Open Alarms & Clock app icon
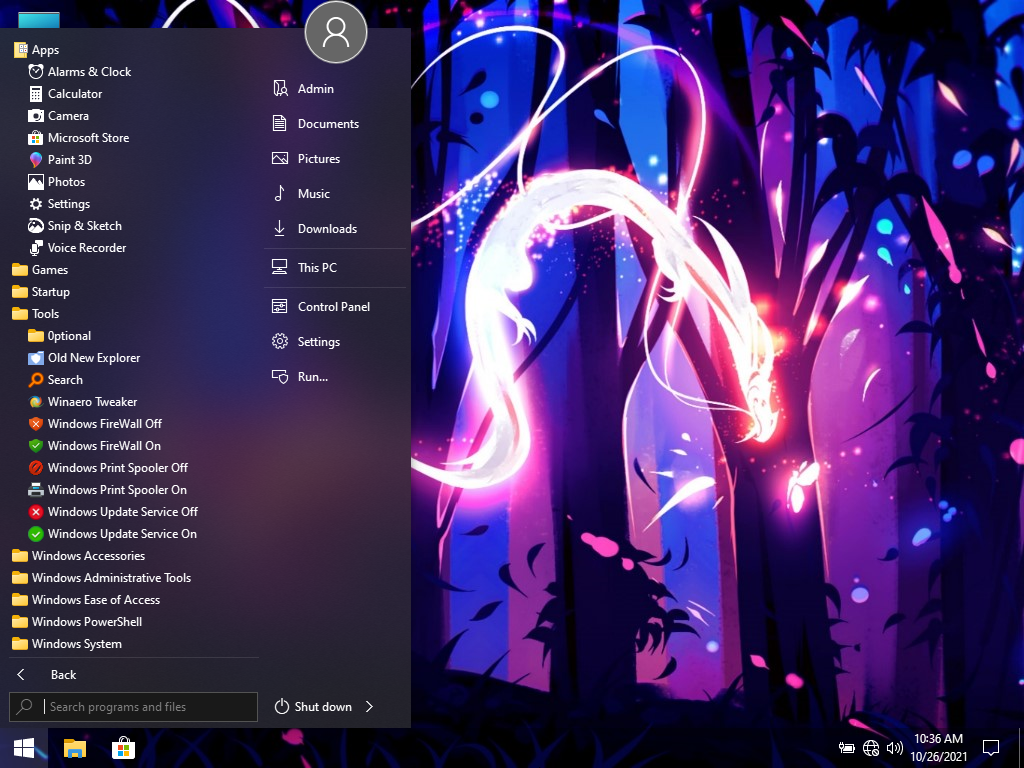The image size is (1024, 768). (x=36, y=72)
